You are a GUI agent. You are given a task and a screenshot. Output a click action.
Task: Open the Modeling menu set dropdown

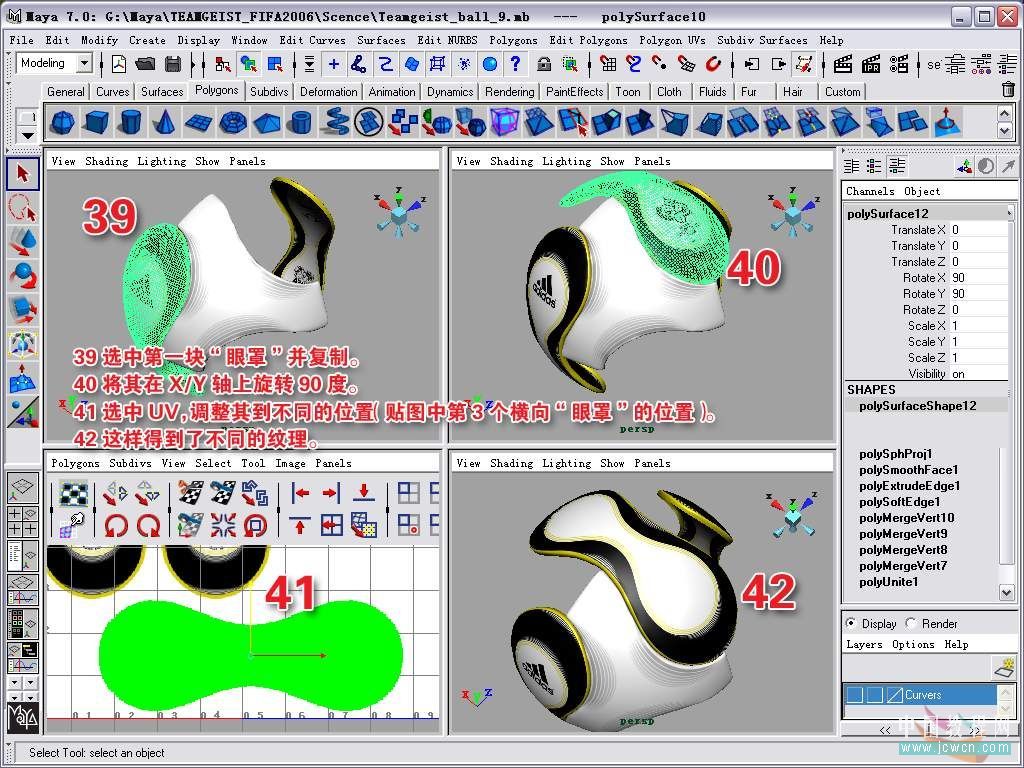pos(84,63)
